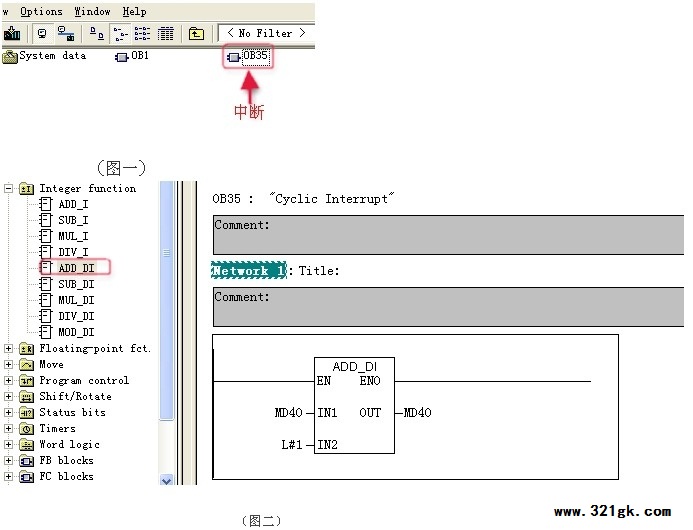693x530 pixels.
Task: Select the MUL_DI instruction
Action: (x=68, y=300)
